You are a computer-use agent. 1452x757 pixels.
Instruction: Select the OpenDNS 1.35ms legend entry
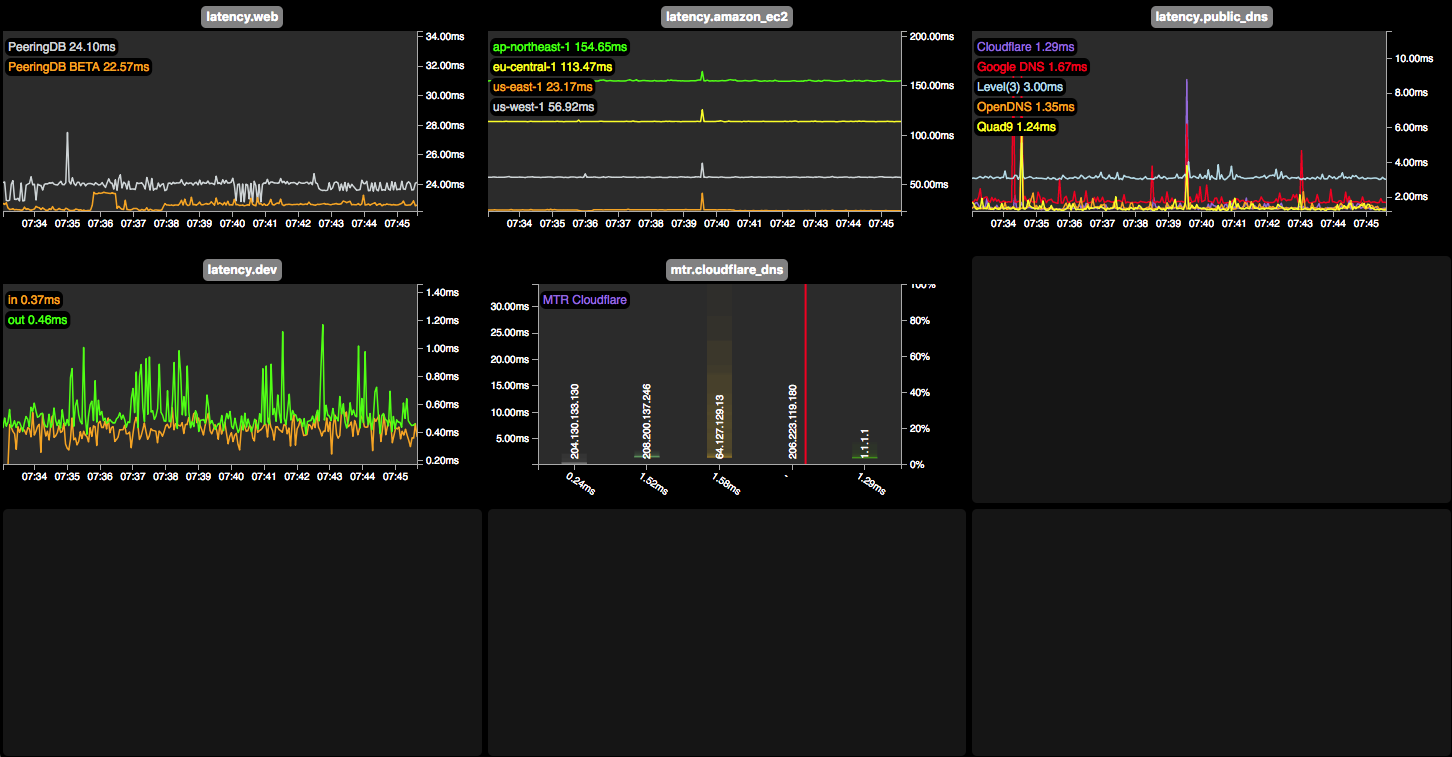pos(1024,107)
